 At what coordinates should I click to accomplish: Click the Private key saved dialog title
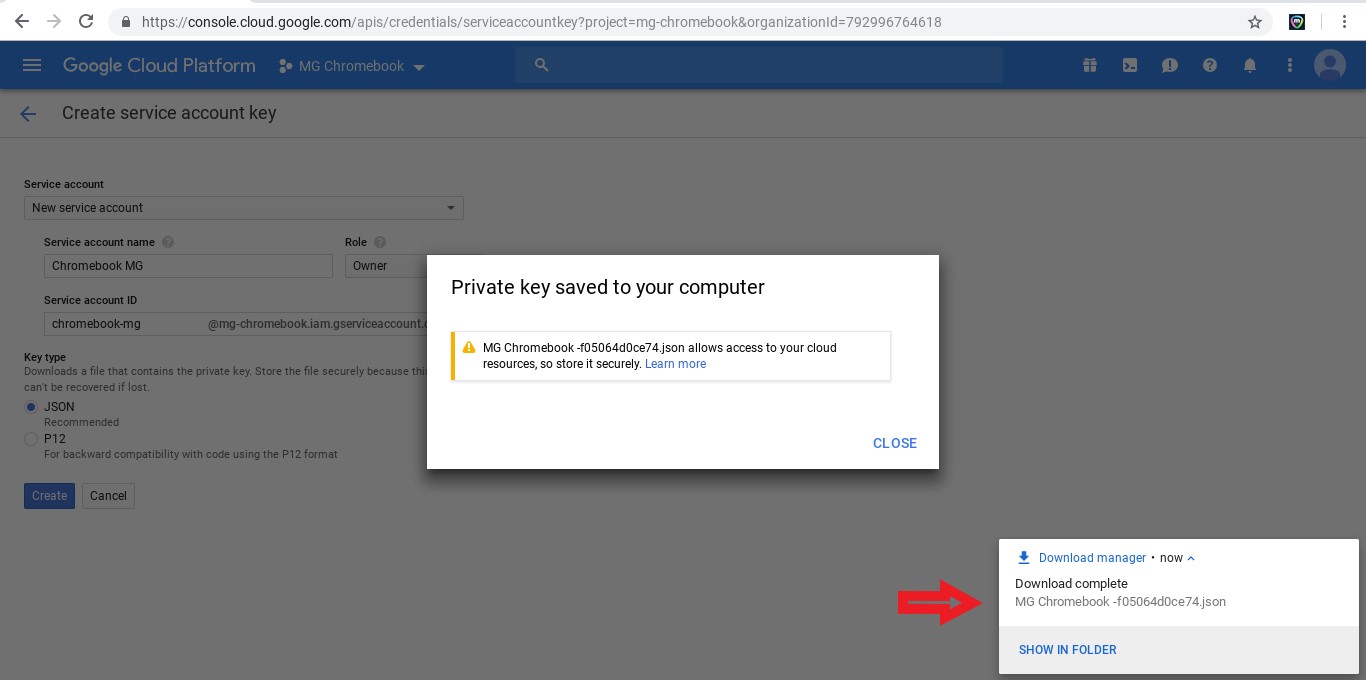click(x=608, y=287)
